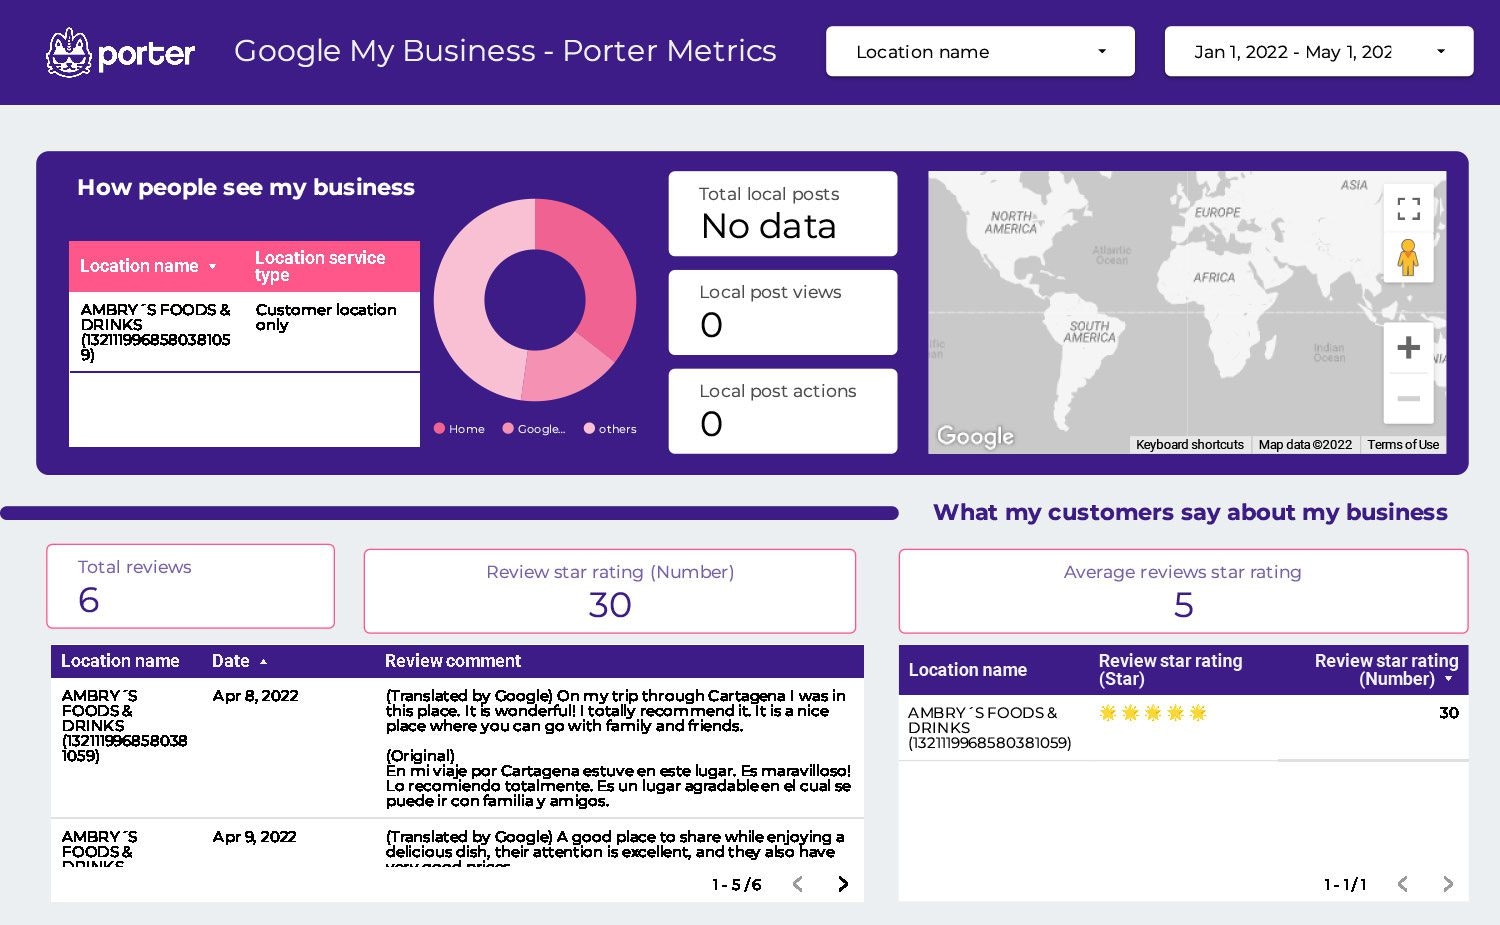Next page arrow in star rating table
Image resolution: width=1500 pixels, height=925 pixels.
pos(1448,884)
